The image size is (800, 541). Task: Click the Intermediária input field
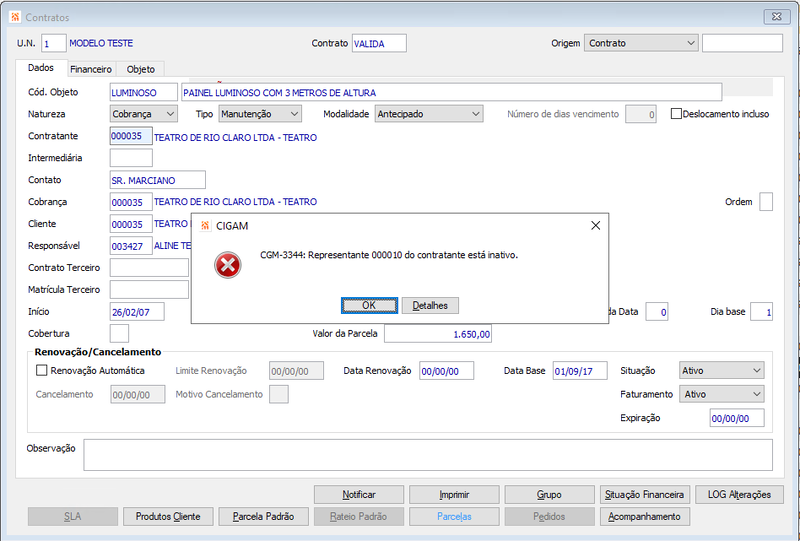coord(131,158)
